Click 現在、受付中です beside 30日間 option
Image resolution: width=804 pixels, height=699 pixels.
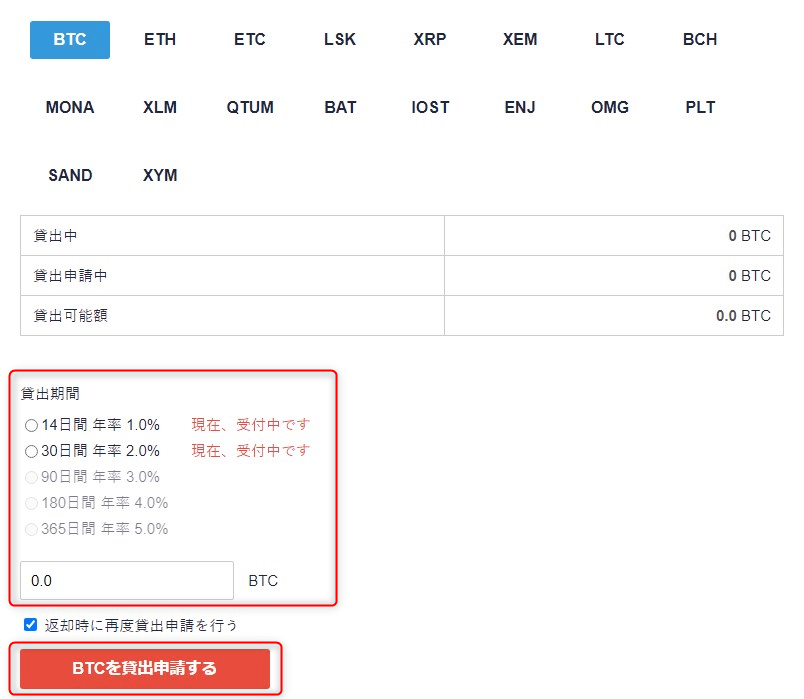(x=251, y=451)
